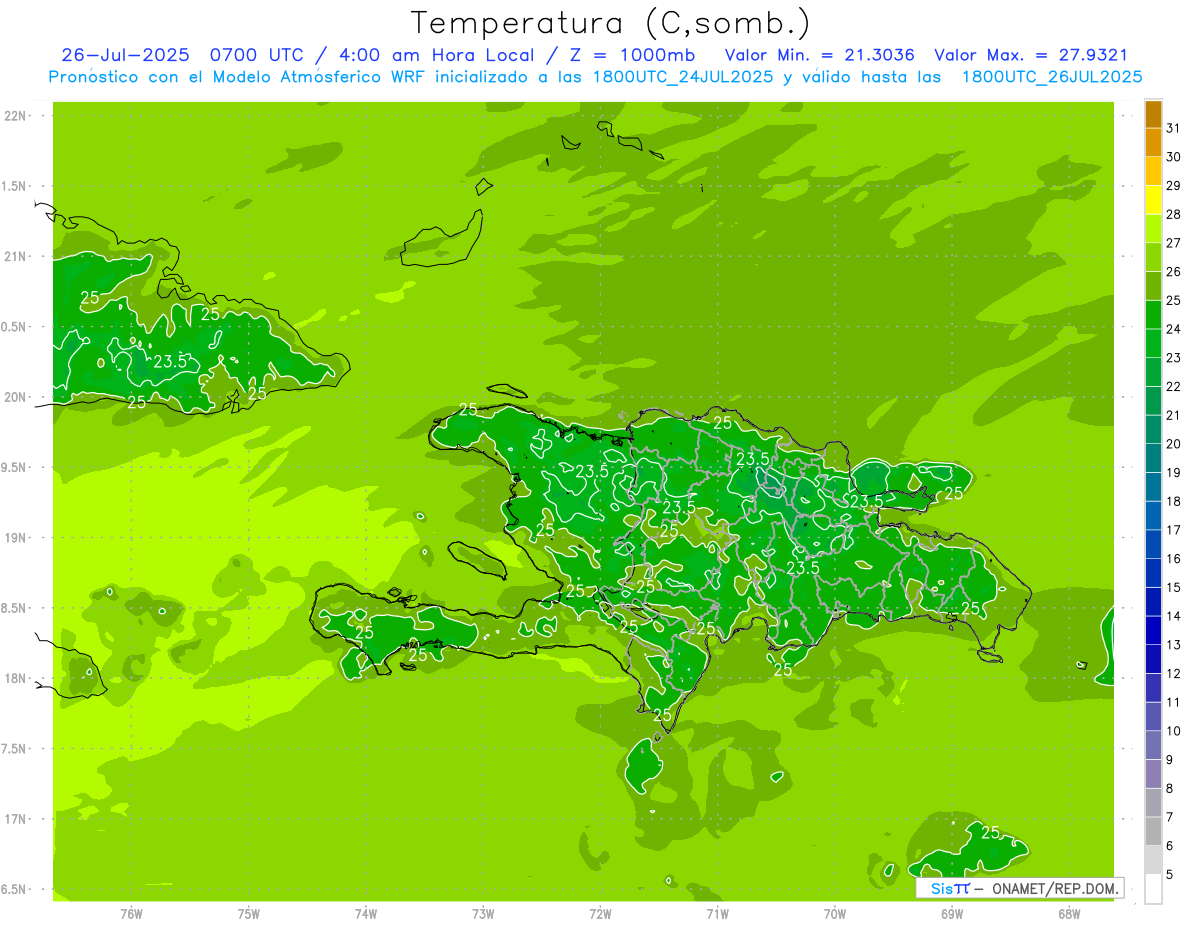This screenshot has width=1200, height=927.
Task: Click the "20N" latitude axis label
Action: coord(16,397)
